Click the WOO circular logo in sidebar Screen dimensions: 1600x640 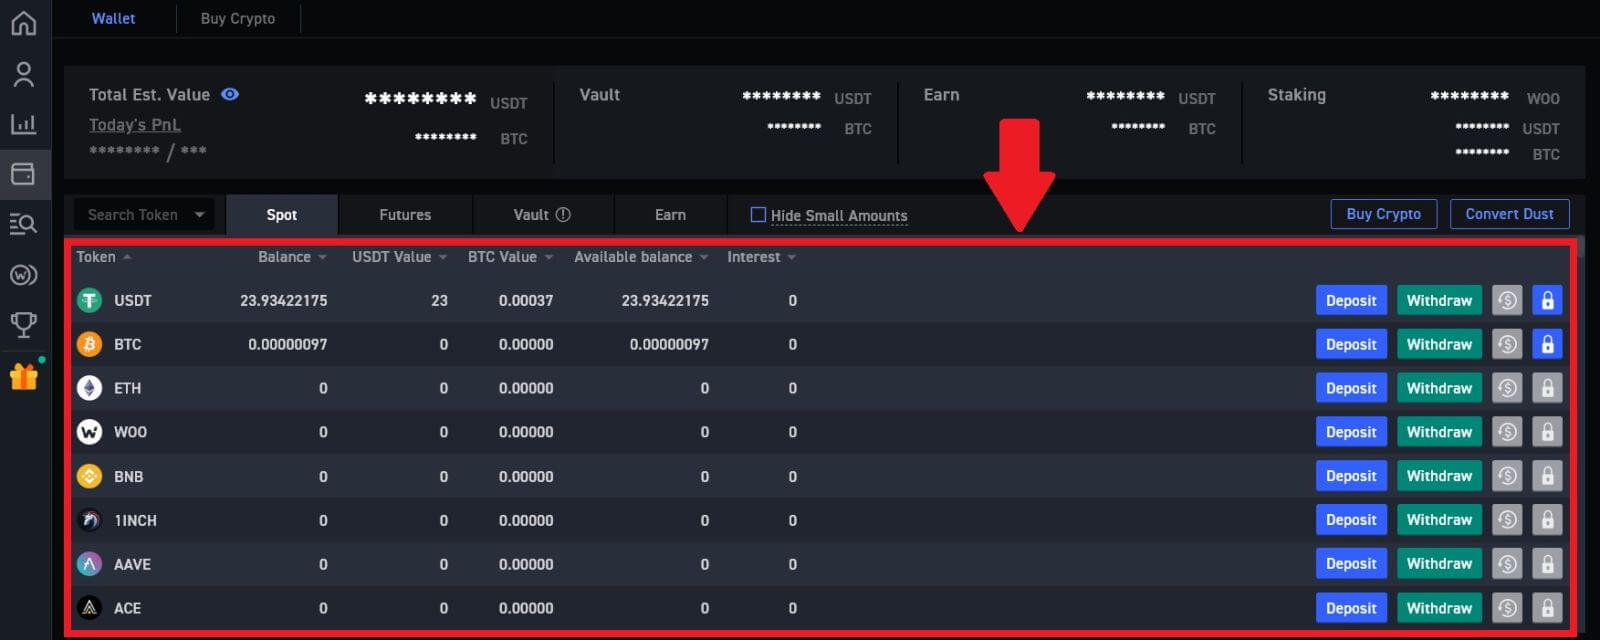(23, 274)
